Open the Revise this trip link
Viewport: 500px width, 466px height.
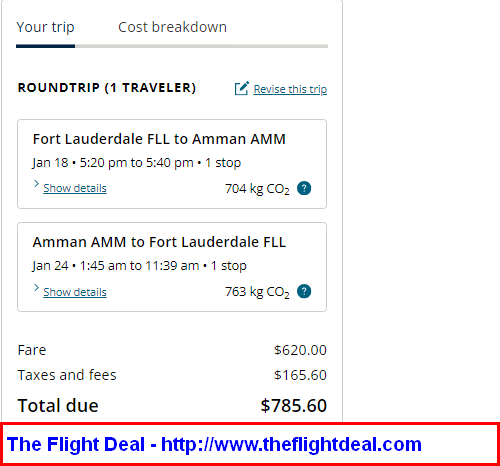coord(290,89)
